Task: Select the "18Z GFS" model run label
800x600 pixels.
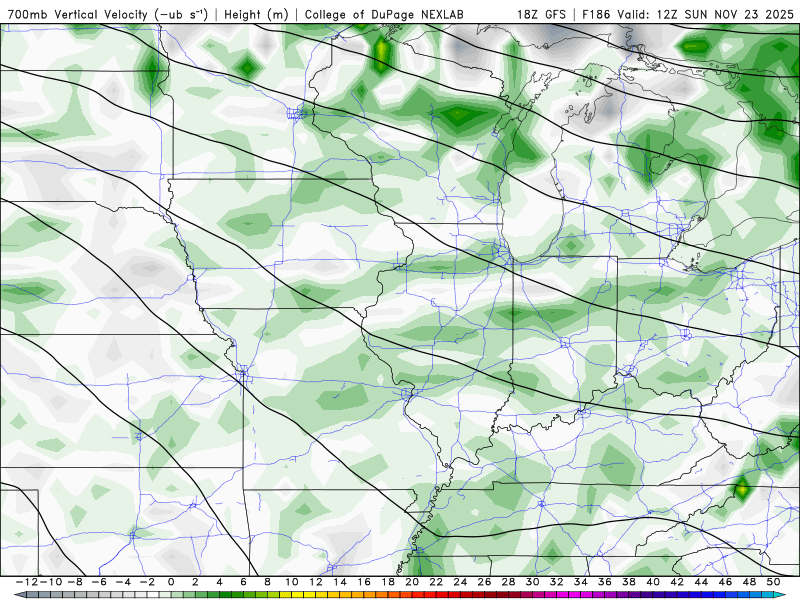Action: 541,14
